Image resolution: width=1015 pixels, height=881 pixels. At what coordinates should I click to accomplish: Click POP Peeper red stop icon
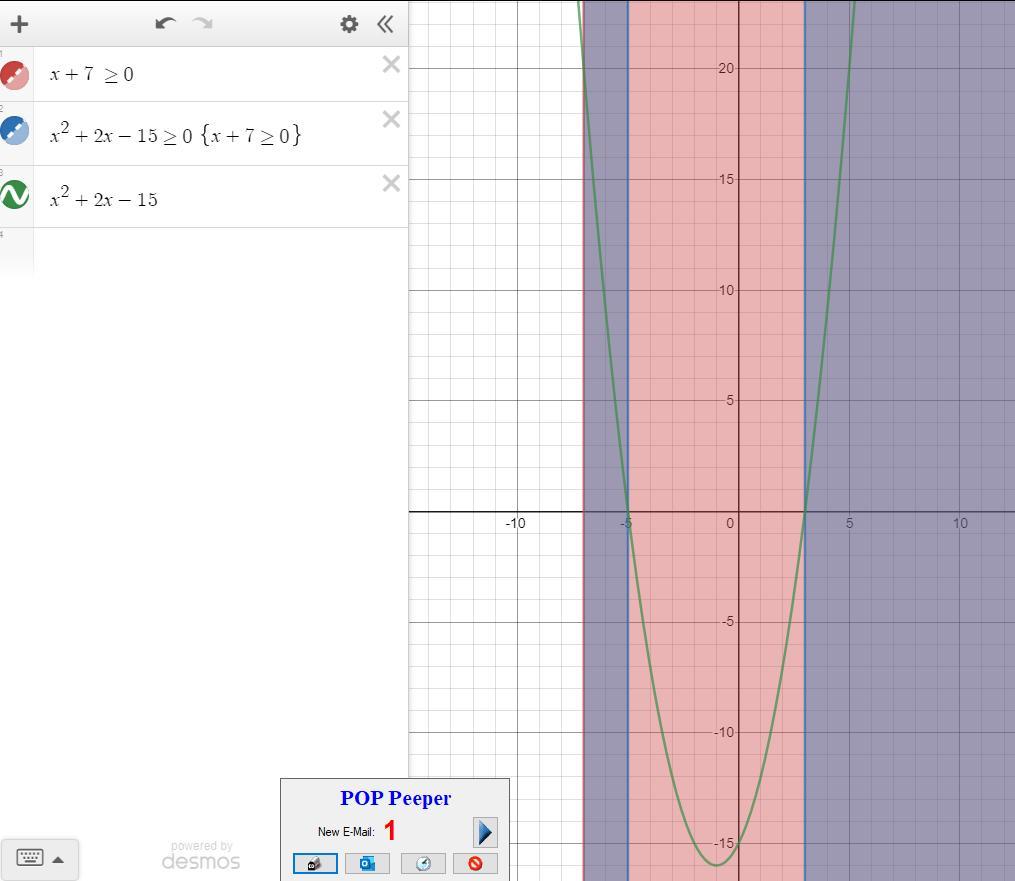[475, 864]
